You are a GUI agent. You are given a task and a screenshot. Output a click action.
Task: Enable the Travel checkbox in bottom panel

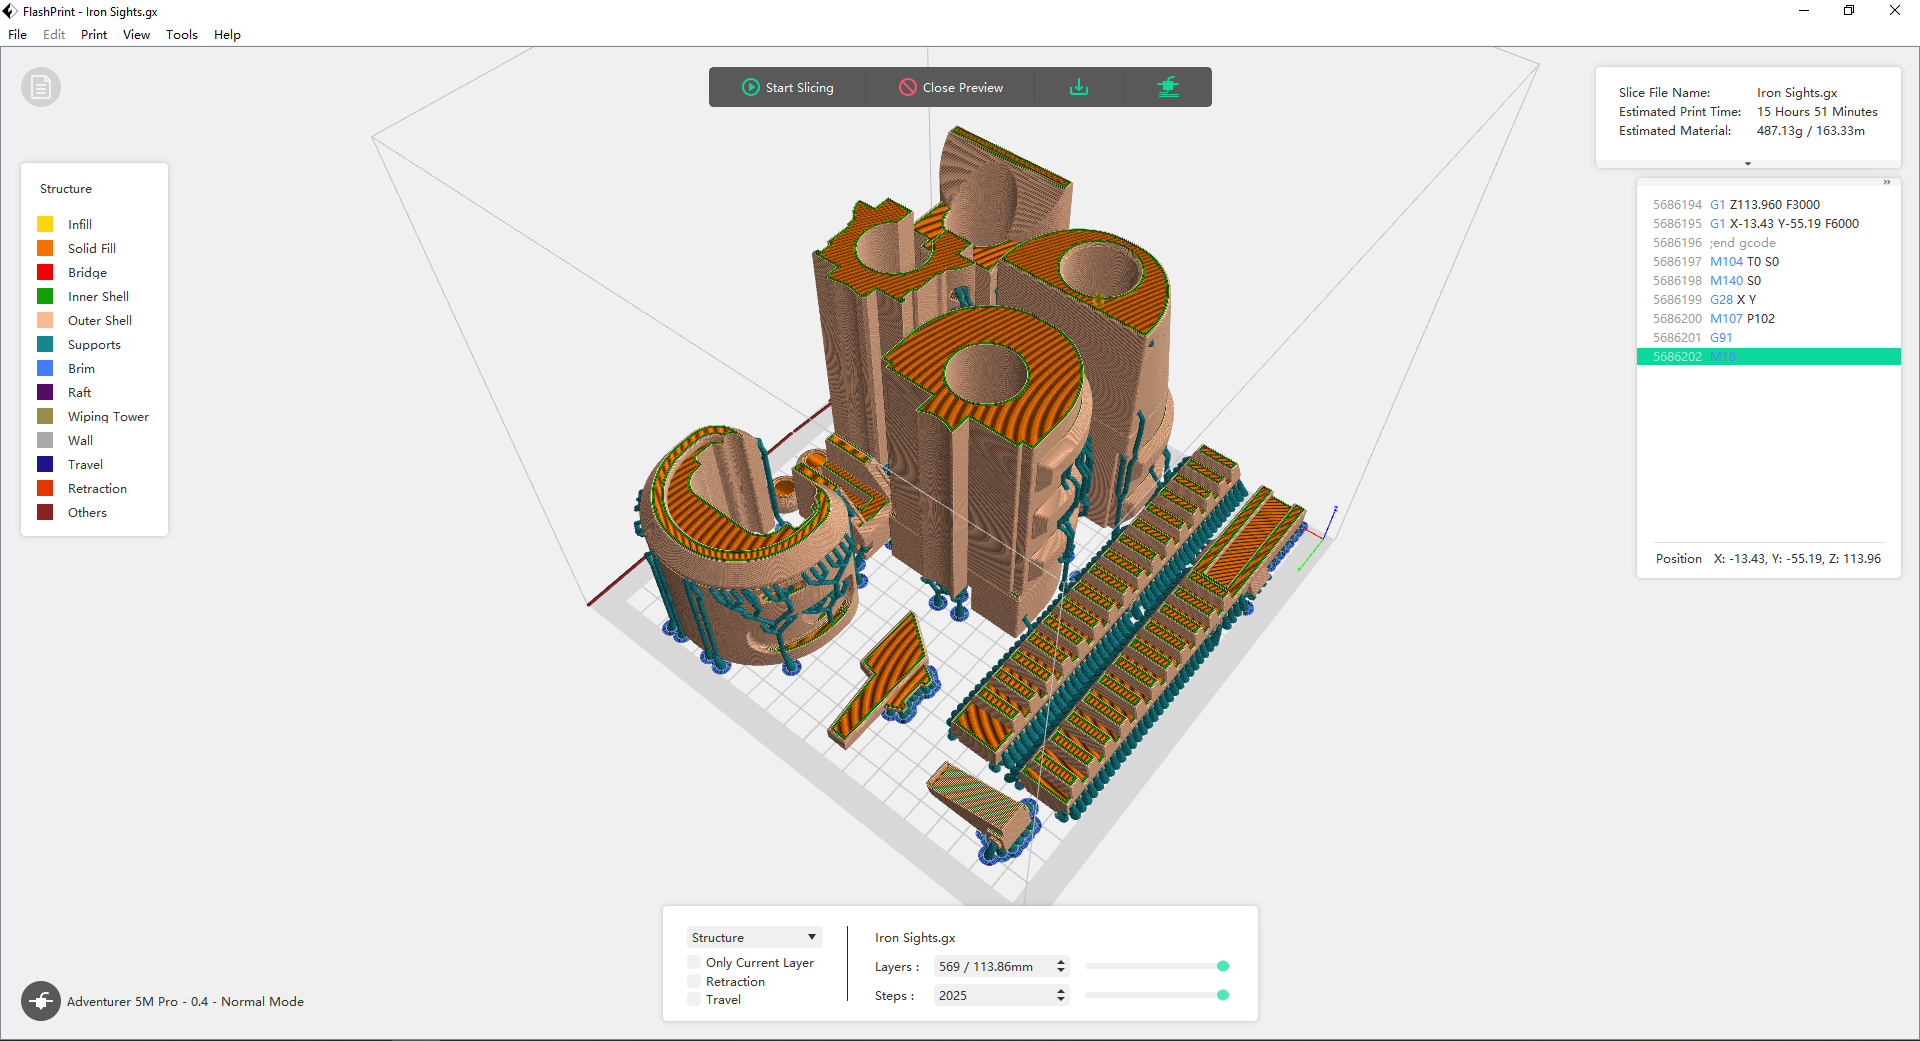[694, 999]
